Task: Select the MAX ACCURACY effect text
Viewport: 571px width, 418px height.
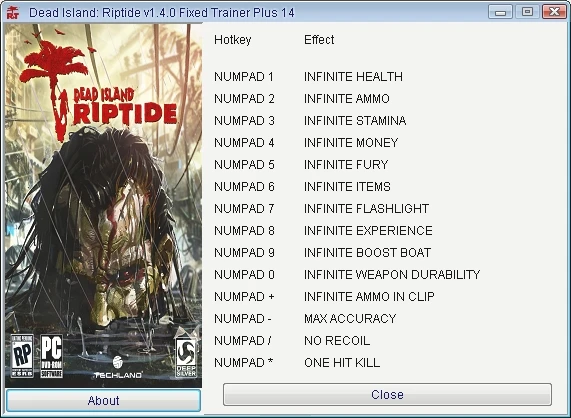Action: coord(350,319)
